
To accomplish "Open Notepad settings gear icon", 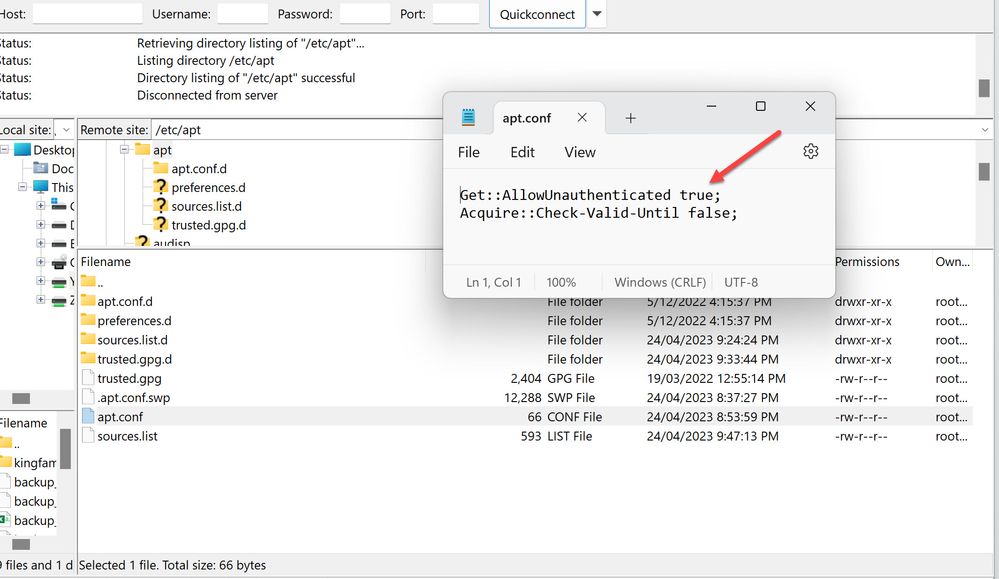I will click(x=810, y=151).
